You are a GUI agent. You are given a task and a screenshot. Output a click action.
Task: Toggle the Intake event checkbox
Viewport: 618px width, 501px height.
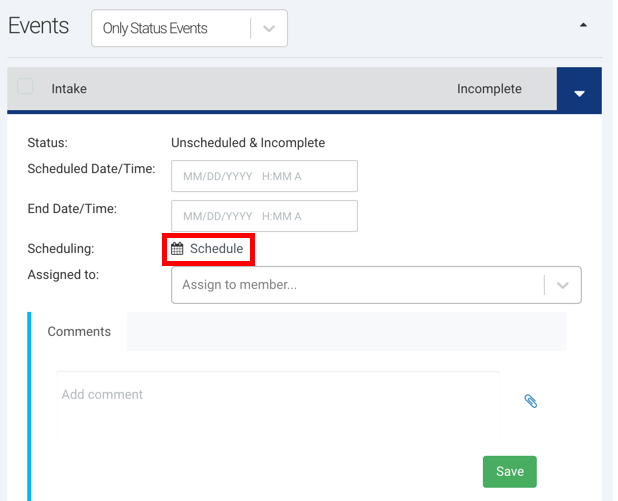[x=26, y=87]
